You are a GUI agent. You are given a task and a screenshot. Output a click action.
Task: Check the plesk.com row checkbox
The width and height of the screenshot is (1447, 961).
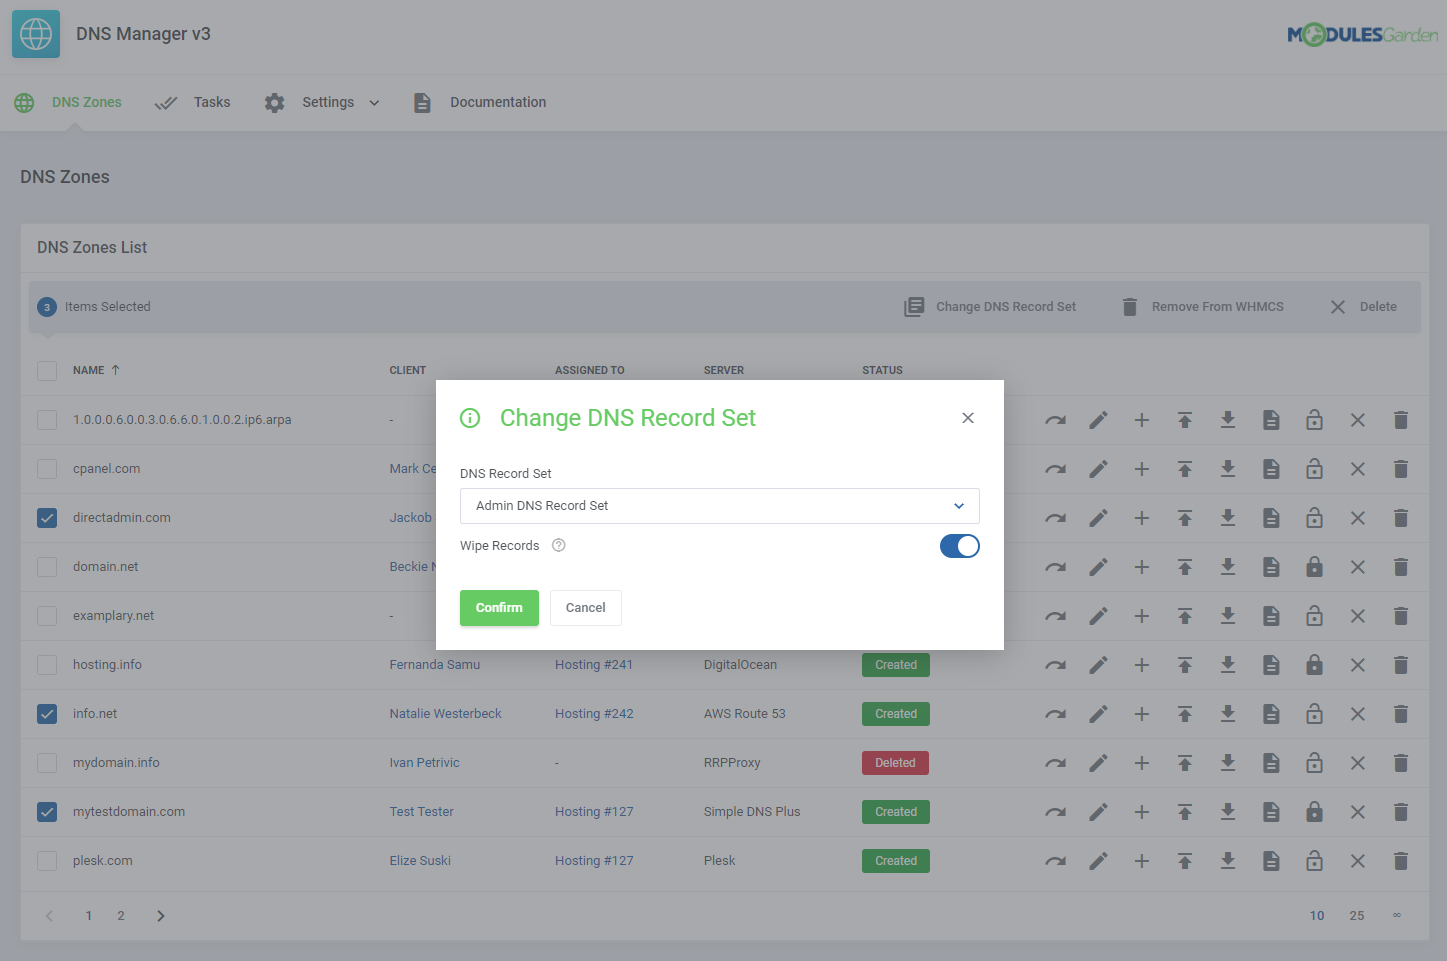click(47, 861)
